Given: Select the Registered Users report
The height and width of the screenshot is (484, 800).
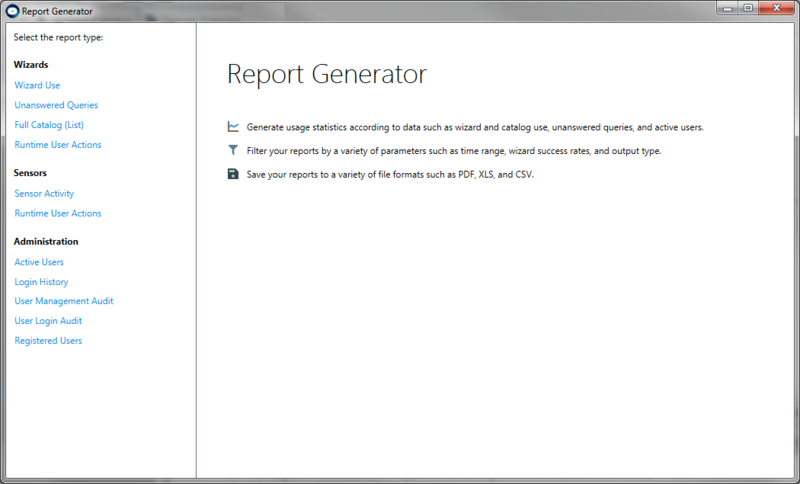Looking at the screenshot, I should [x=48, y=341].
